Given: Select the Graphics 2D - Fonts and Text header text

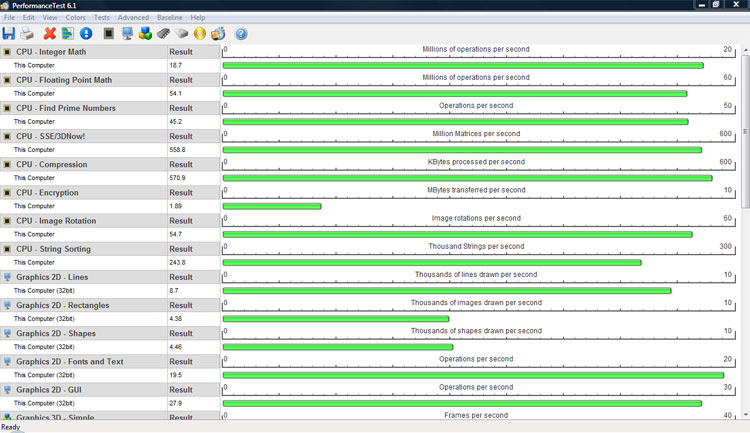Looking at the screenshot, I should (70, 362).
